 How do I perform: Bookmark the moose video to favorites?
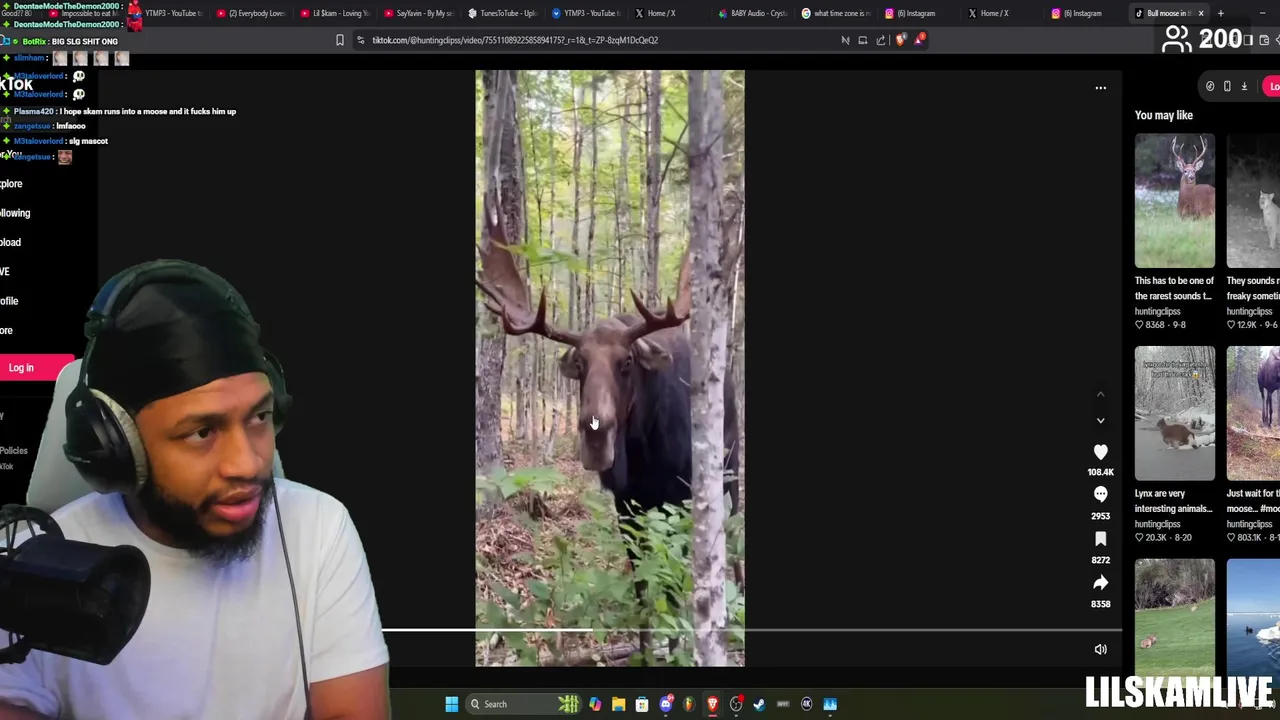[x=1100, y=539]
